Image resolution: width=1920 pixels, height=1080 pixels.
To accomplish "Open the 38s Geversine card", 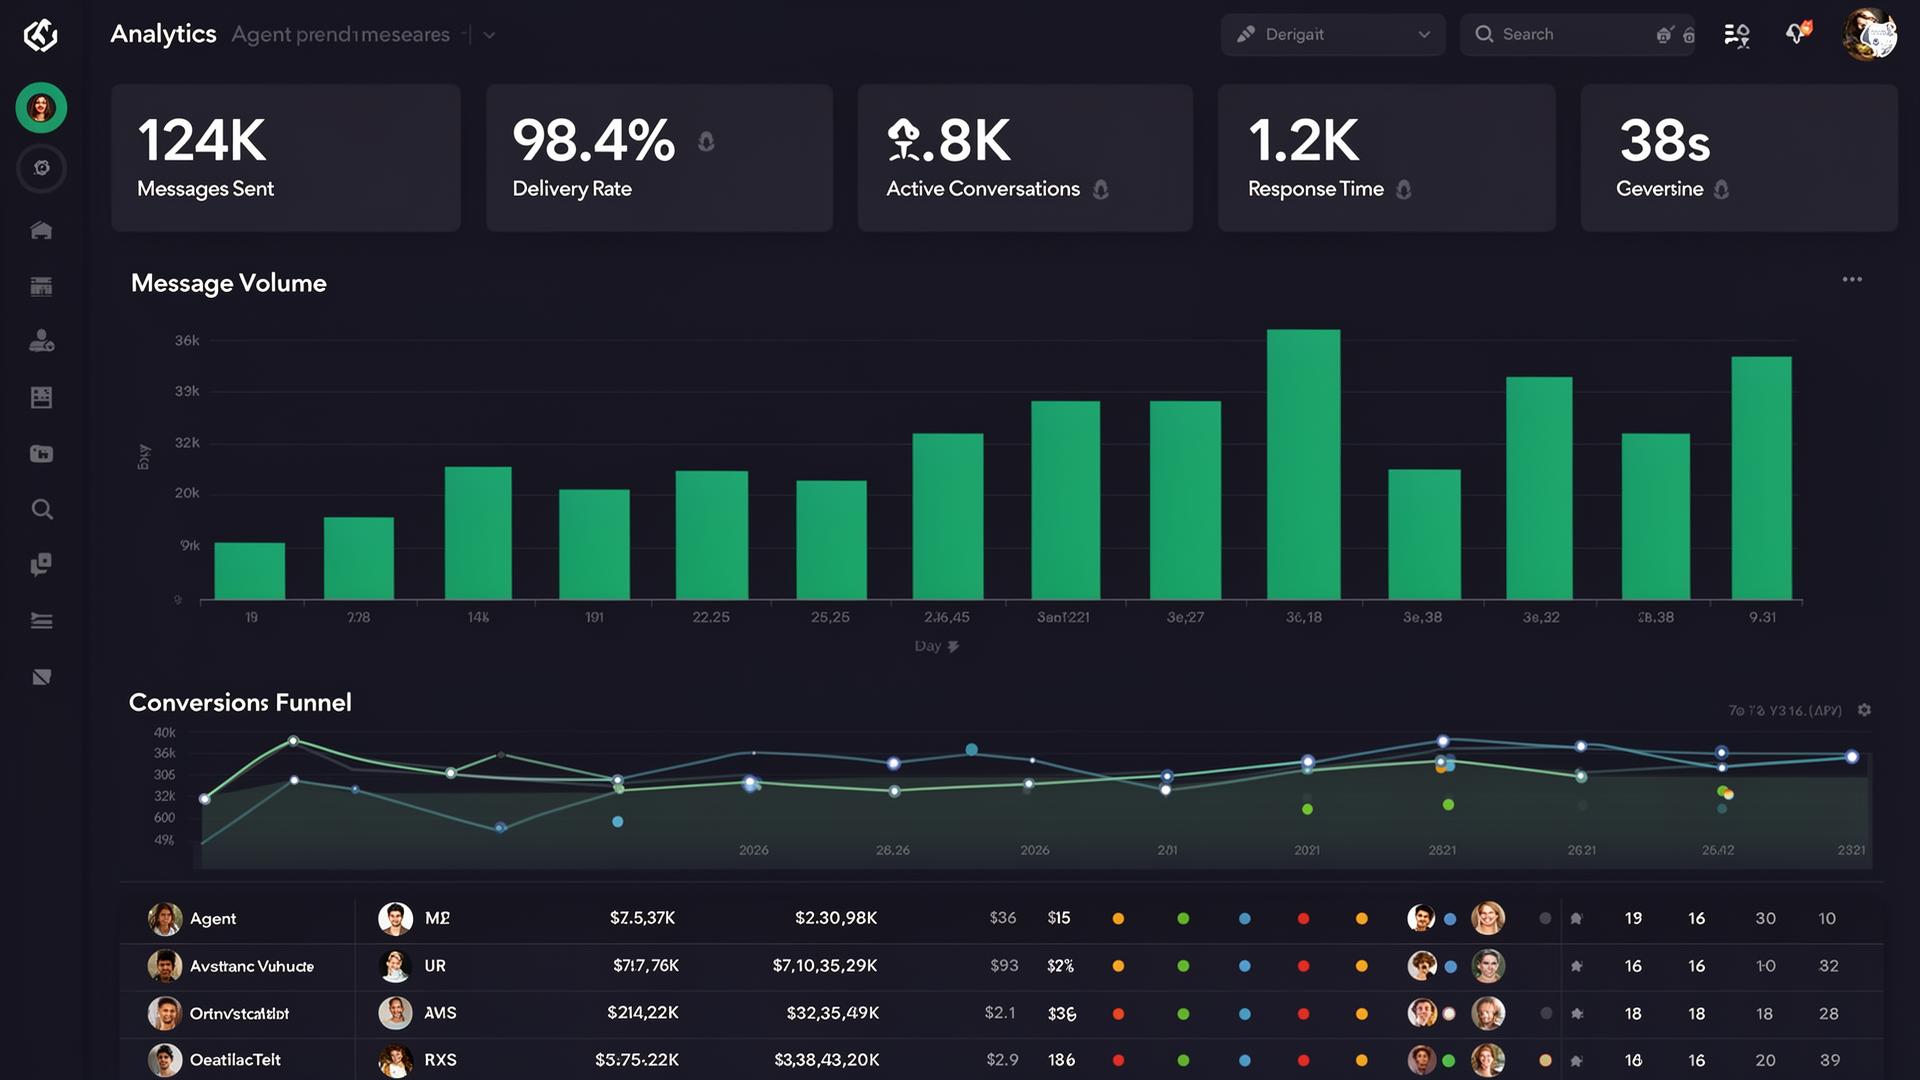I will (1739, 158).
